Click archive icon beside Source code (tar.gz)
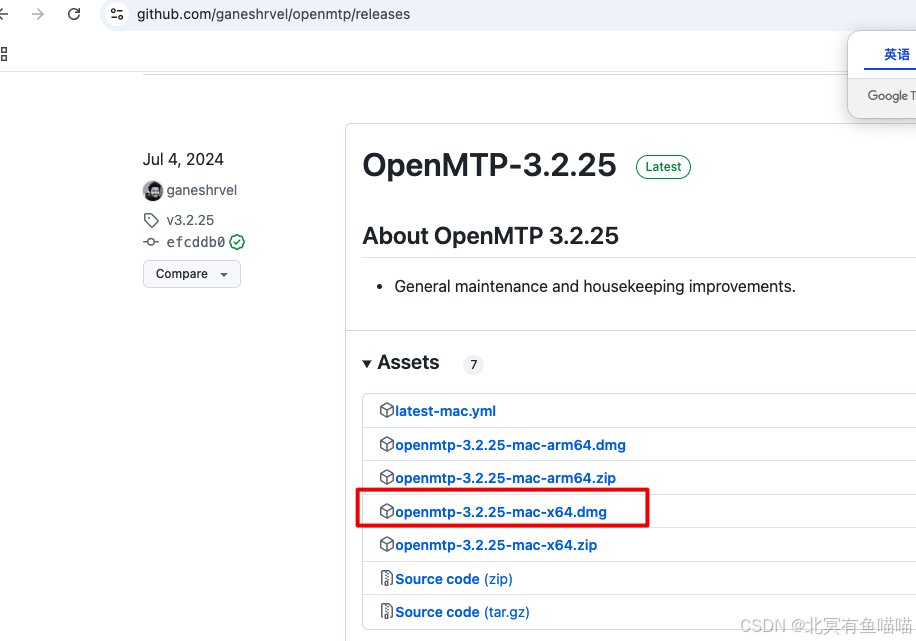 pos(387,612)
